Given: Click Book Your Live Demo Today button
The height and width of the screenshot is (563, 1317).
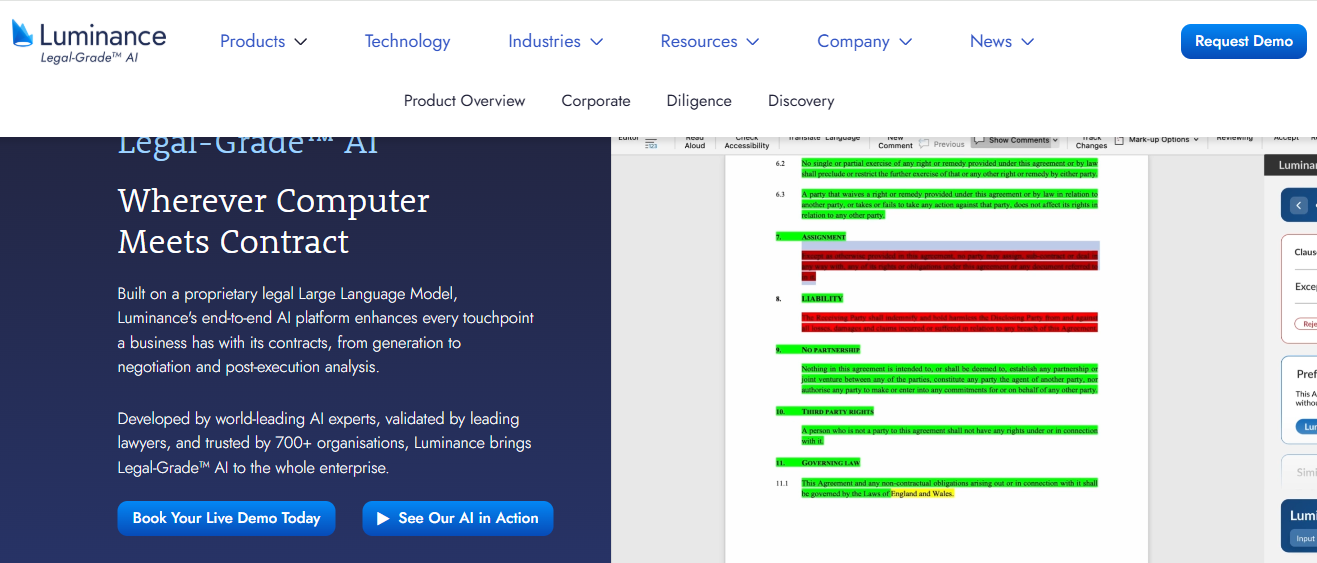Looking at the screenshot, I should (x=226, y=518).
